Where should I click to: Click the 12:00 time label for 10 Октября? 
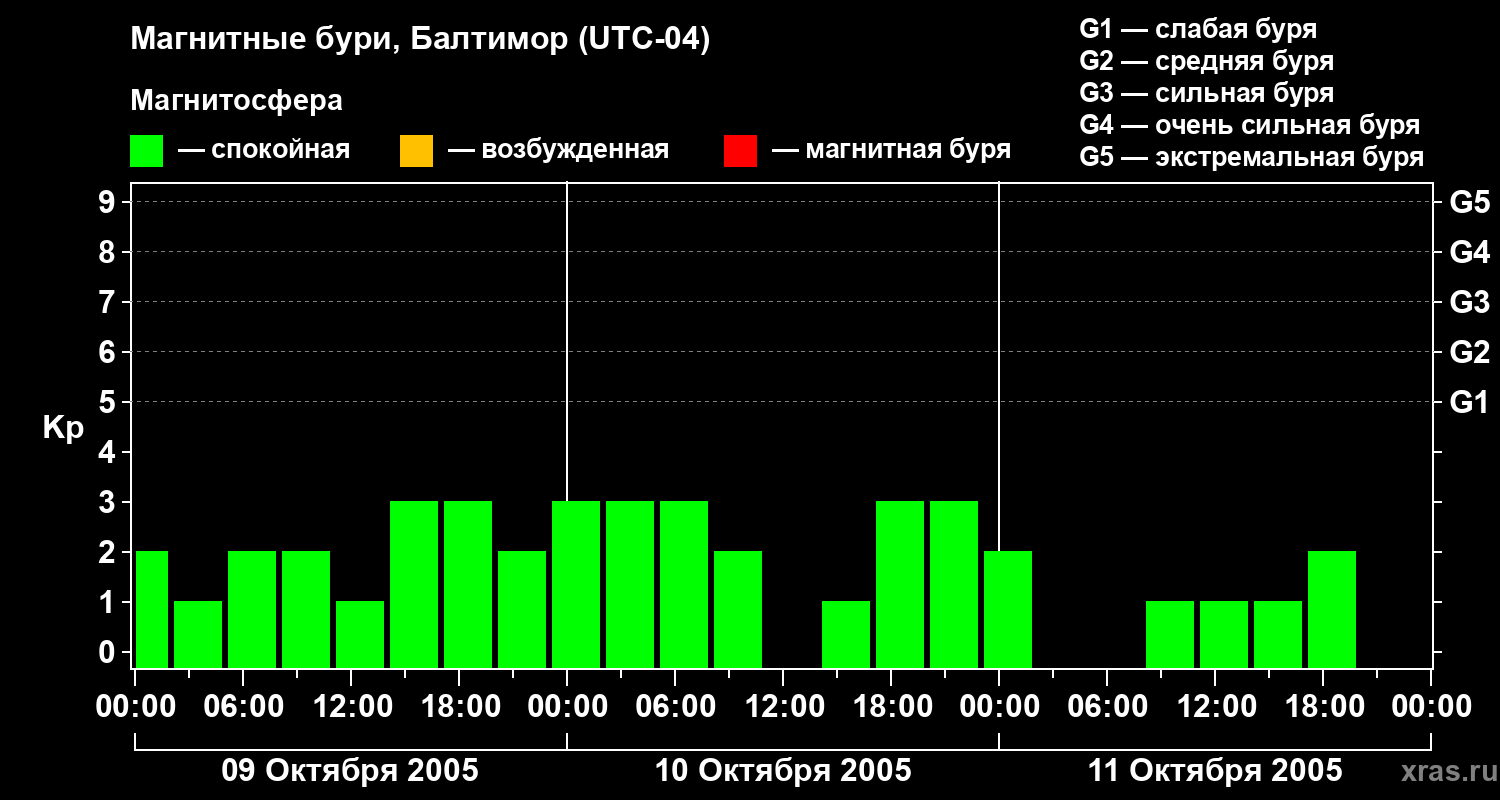pyautogui.click(x=783, y=707)
